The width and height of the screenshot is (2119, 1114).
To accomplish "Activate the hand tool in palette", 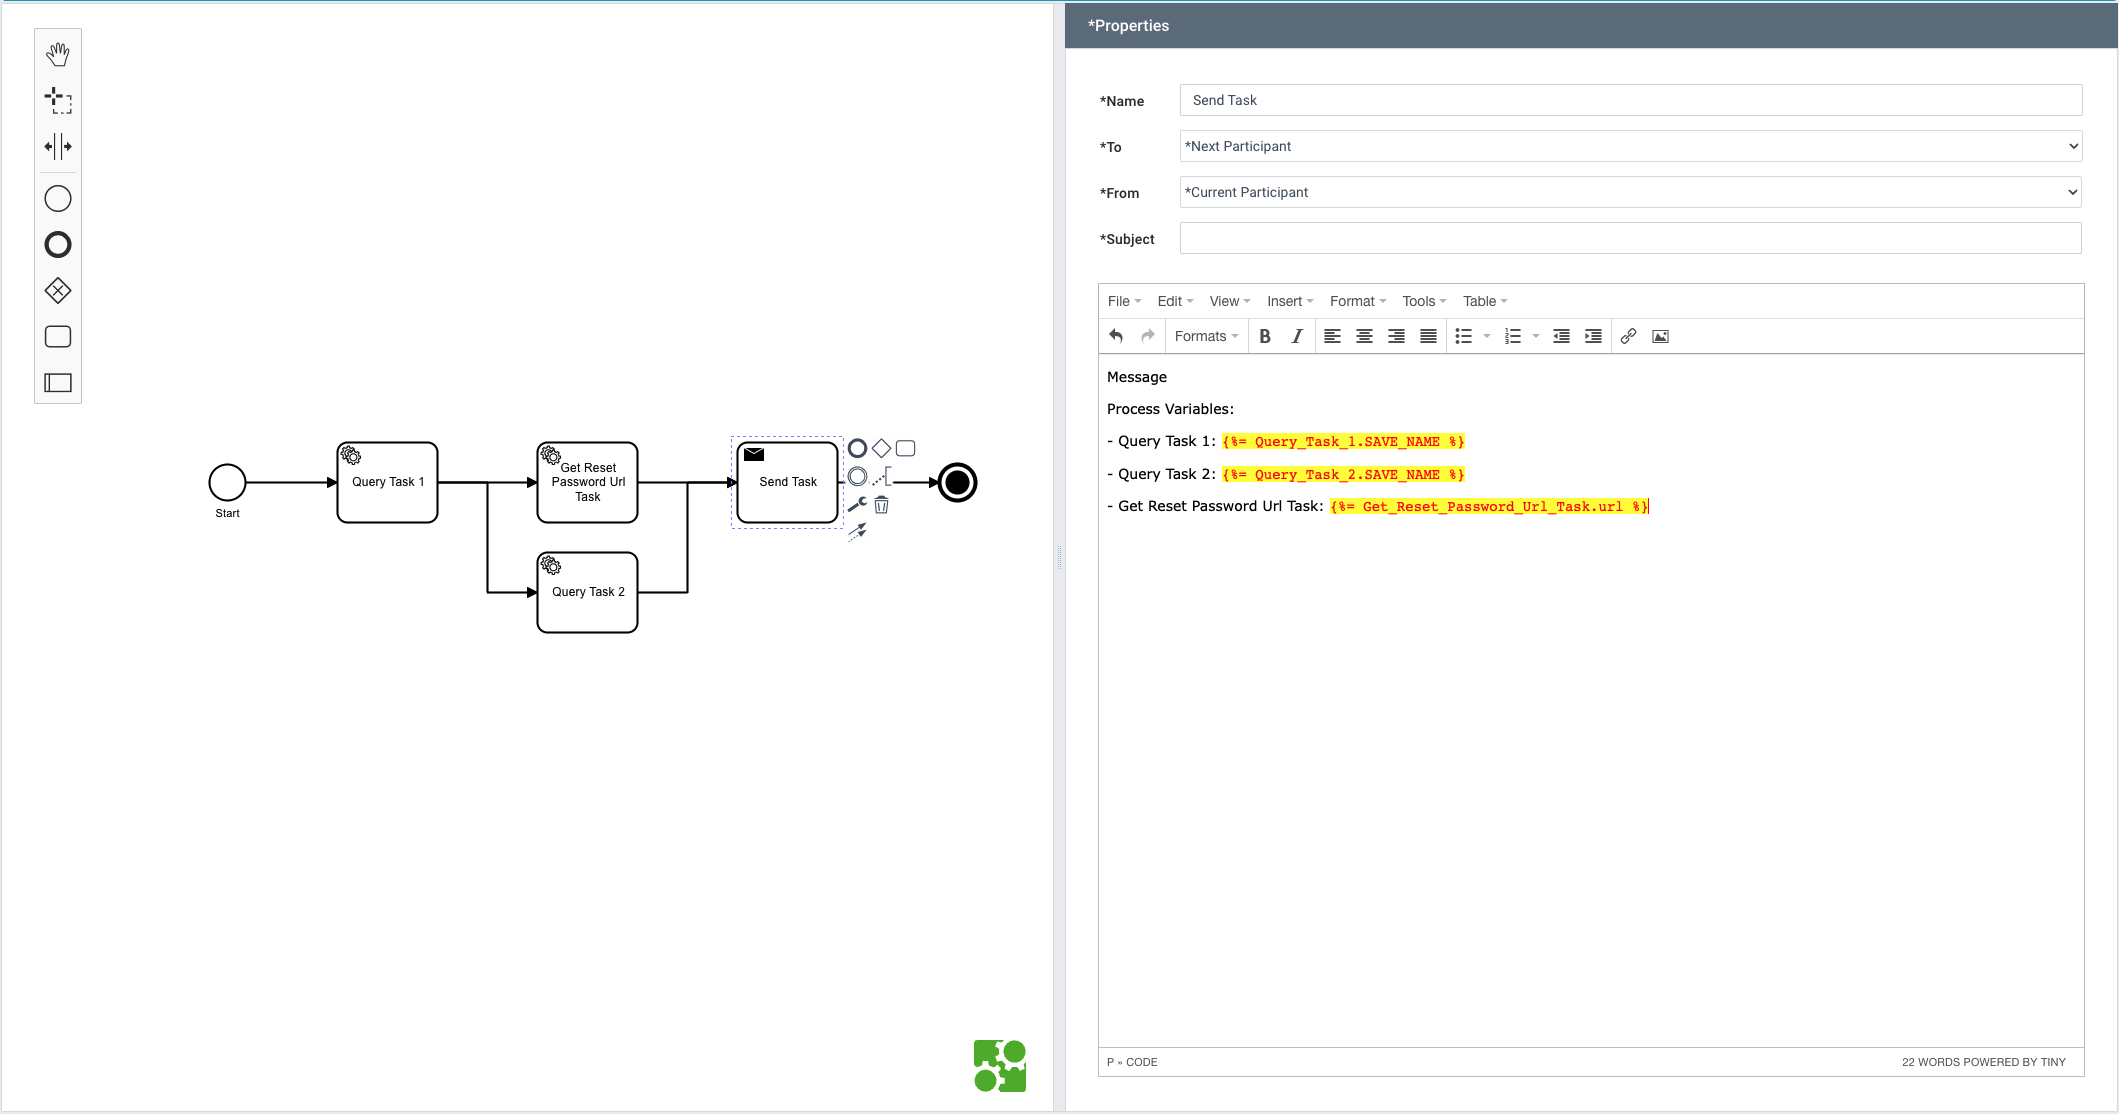I will coord(58,54).
